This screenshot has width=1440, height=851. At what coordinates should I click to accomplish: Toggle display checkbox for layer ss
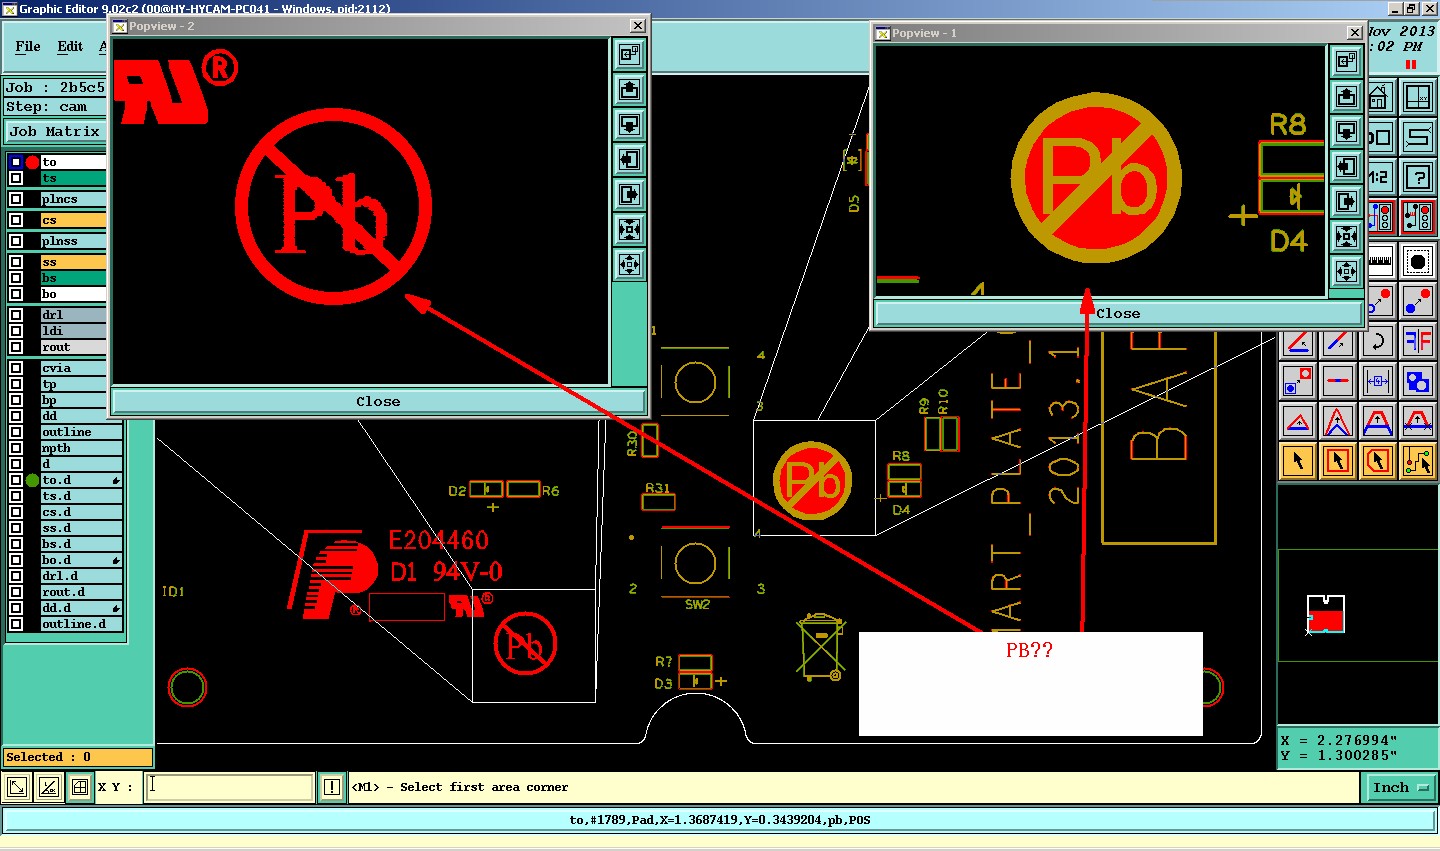pyautogui.click(x=16, y=262)
